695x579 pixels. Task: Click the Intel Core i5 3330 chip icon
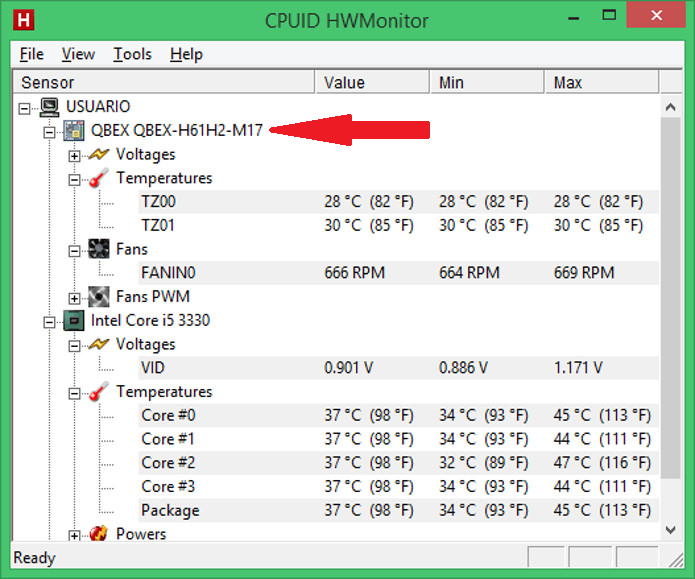click(x=74, y=320)
